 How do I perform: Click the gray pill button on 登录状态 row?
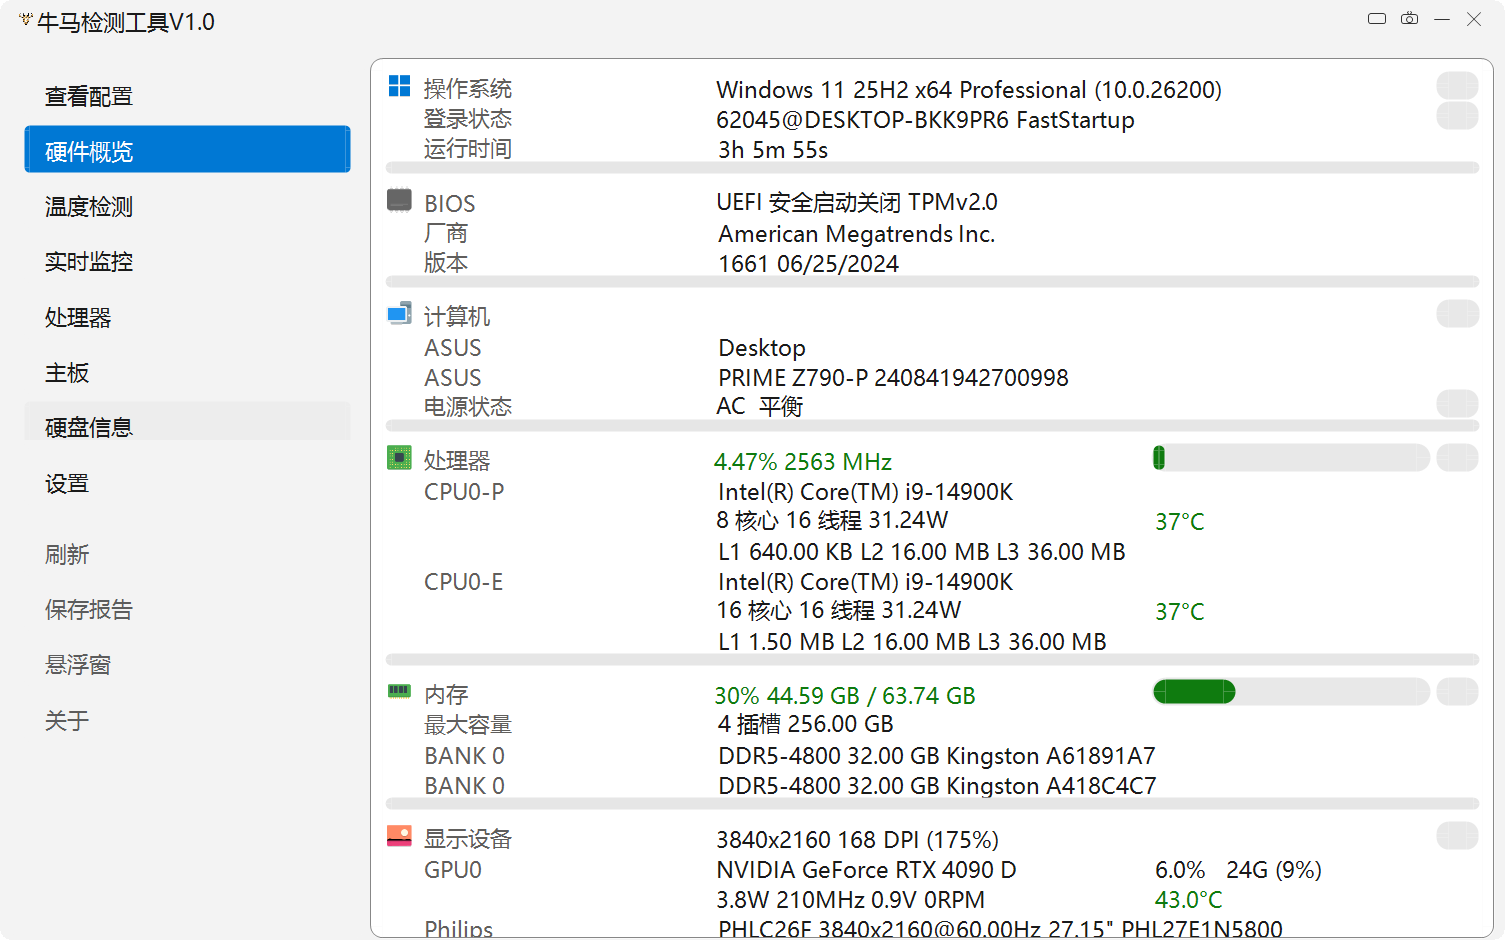pos(1457,116)
